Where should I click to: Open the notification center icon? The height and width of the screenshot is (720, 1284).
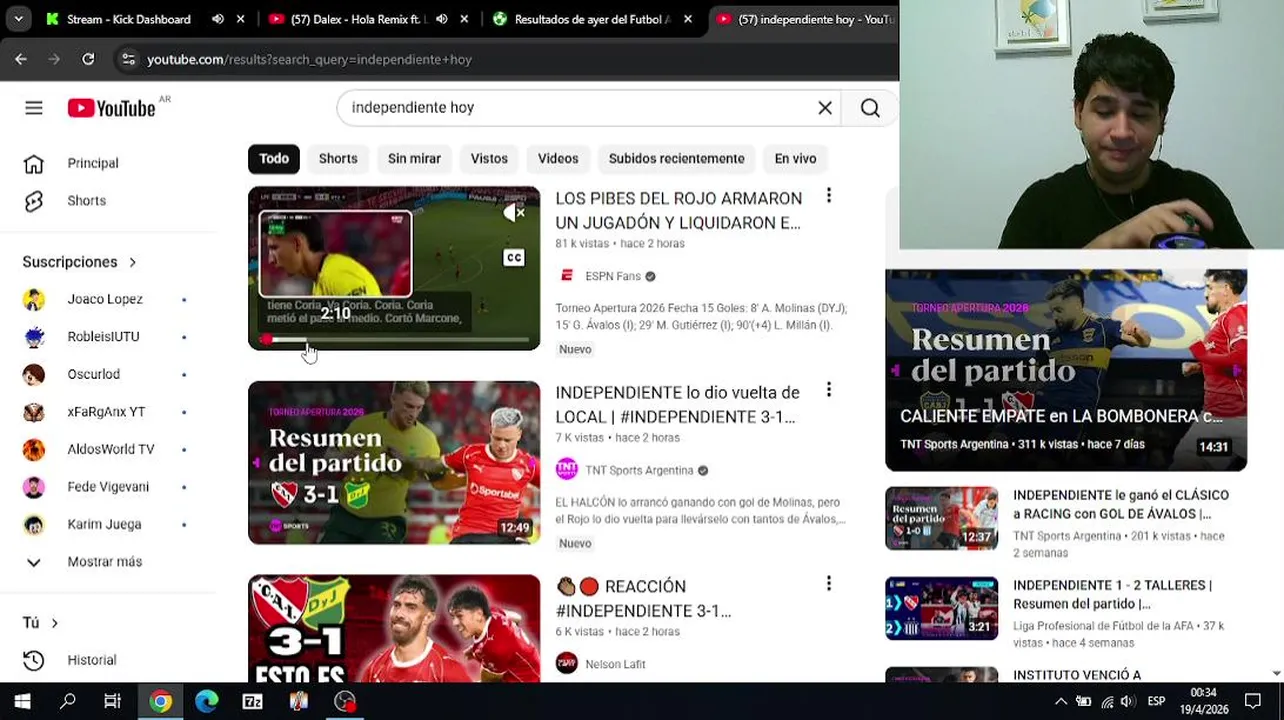click(1253, 702)
